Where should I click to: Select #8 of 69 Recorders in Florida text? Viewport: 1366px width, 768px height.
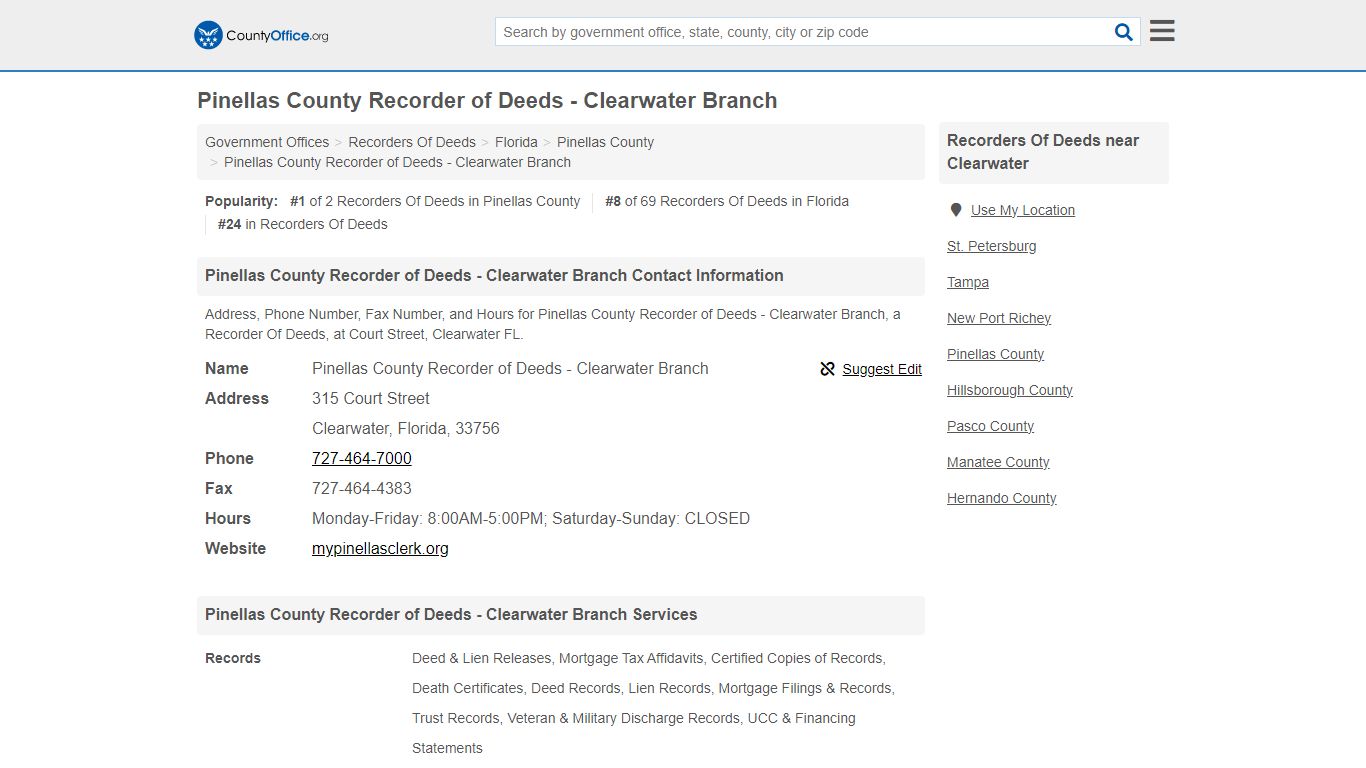(x=727, y=201)
